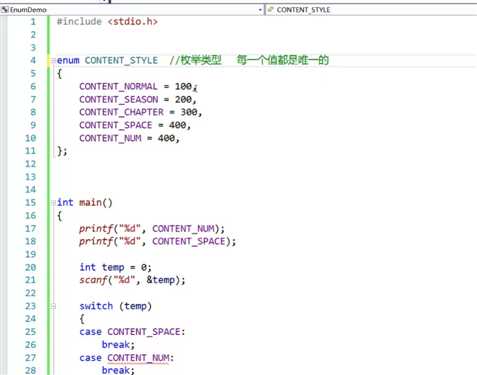Click line number 19 in the gutter

(x=30, y=254)
